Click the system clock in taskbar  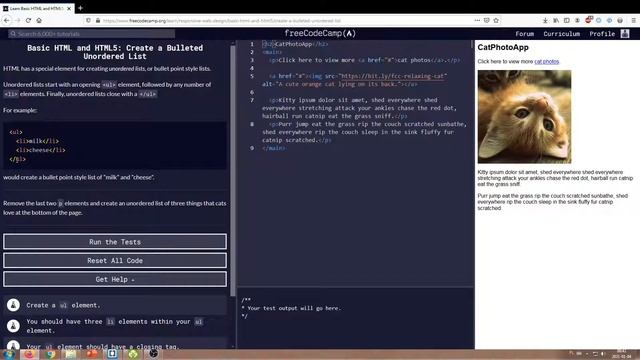(621, 354)
